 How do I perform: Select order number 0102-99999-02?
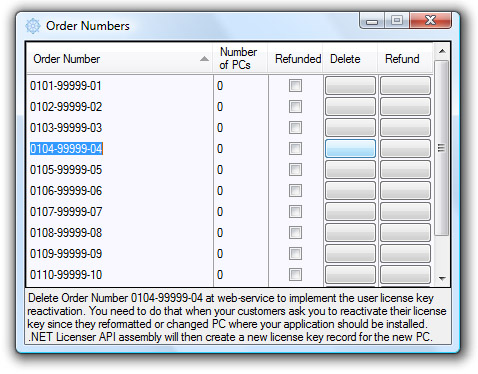coord(66,107)
